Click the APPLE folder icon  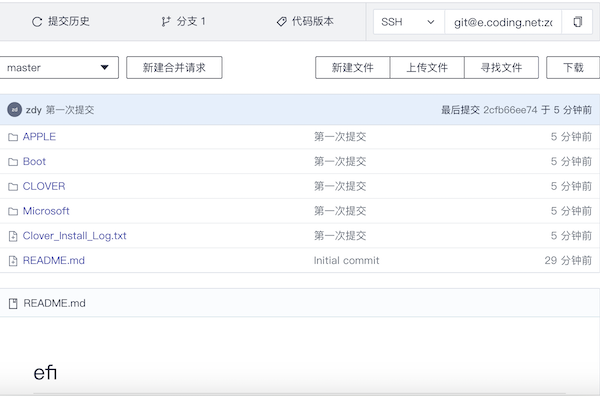coord(13,137)
